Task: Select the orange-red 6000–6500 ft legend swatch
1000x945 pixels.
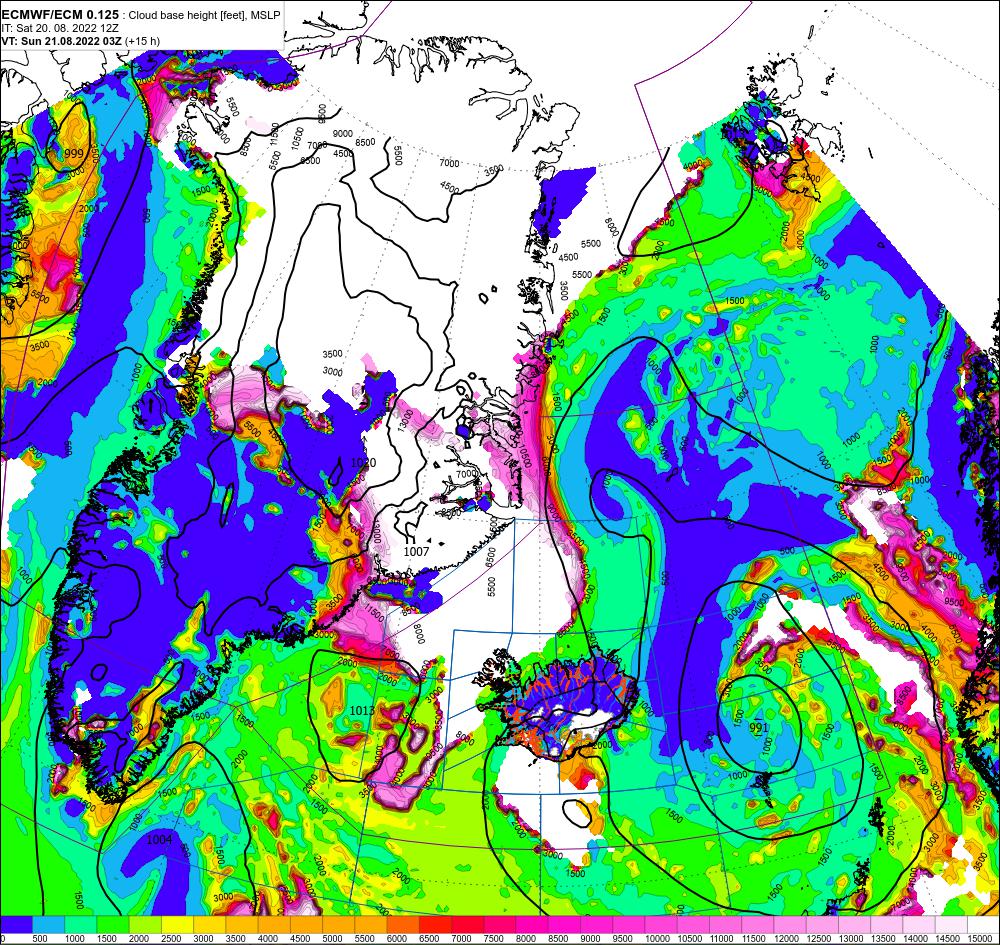Action: [403, 925]
